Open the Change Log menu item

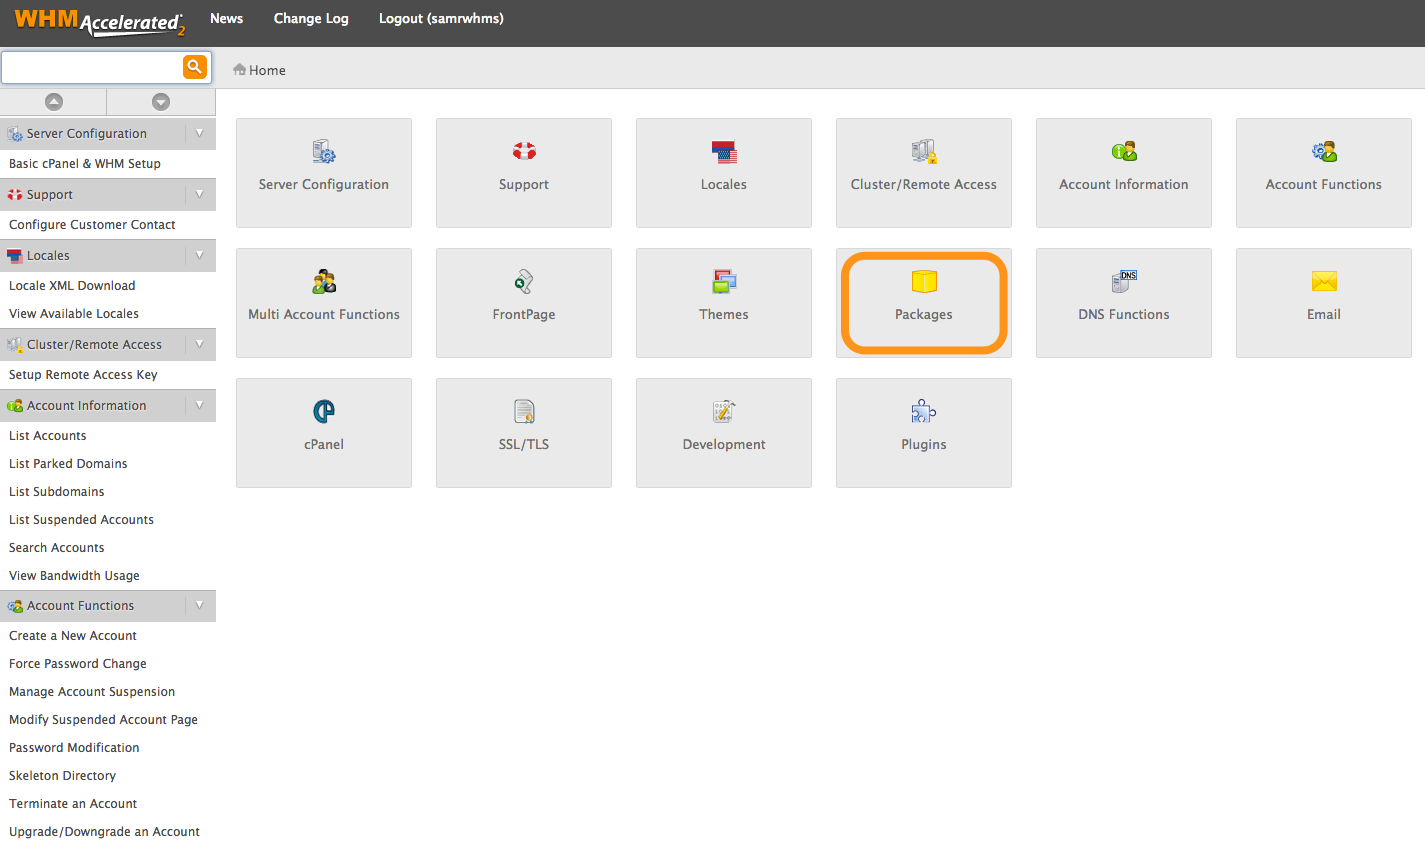pos(311,18)
